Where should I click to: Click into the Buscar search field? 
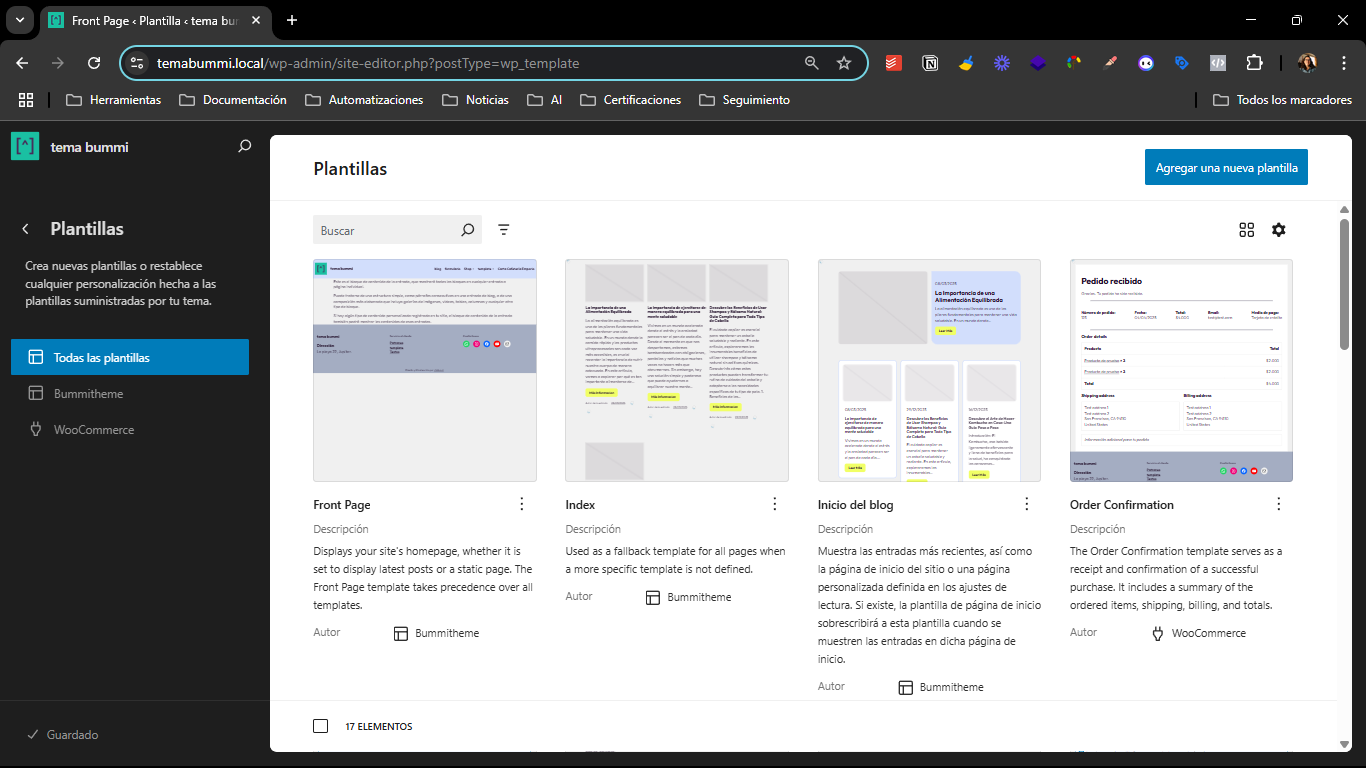click(385, 230)
